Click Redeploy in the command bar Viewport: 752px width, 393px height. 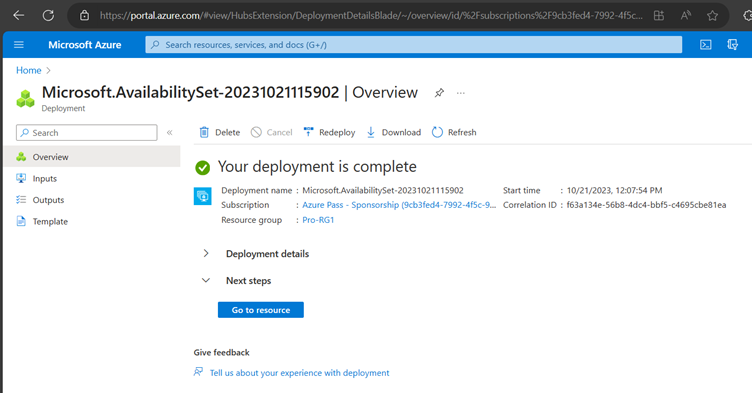coord(329,132)
